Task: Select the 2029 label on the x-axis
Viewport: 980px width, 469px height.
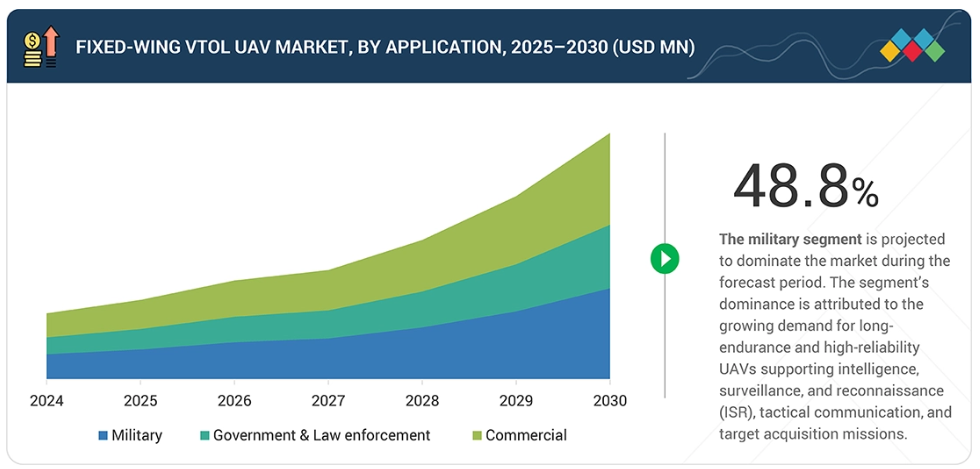Action: click(x=515, y=401)
